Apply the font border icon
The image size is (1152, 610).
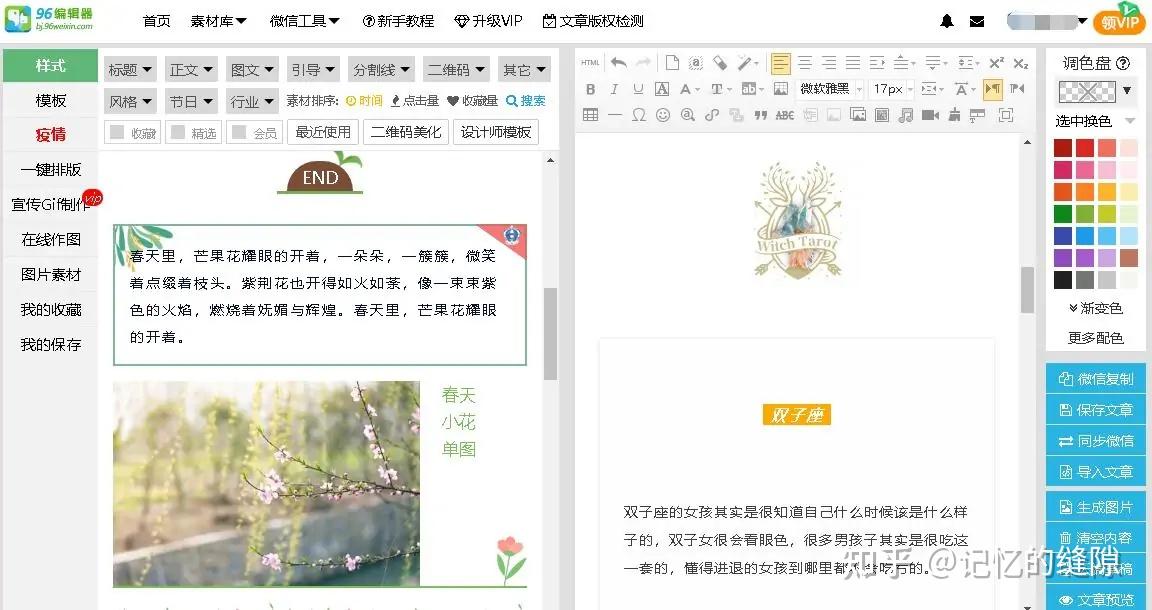coord(662,89)
